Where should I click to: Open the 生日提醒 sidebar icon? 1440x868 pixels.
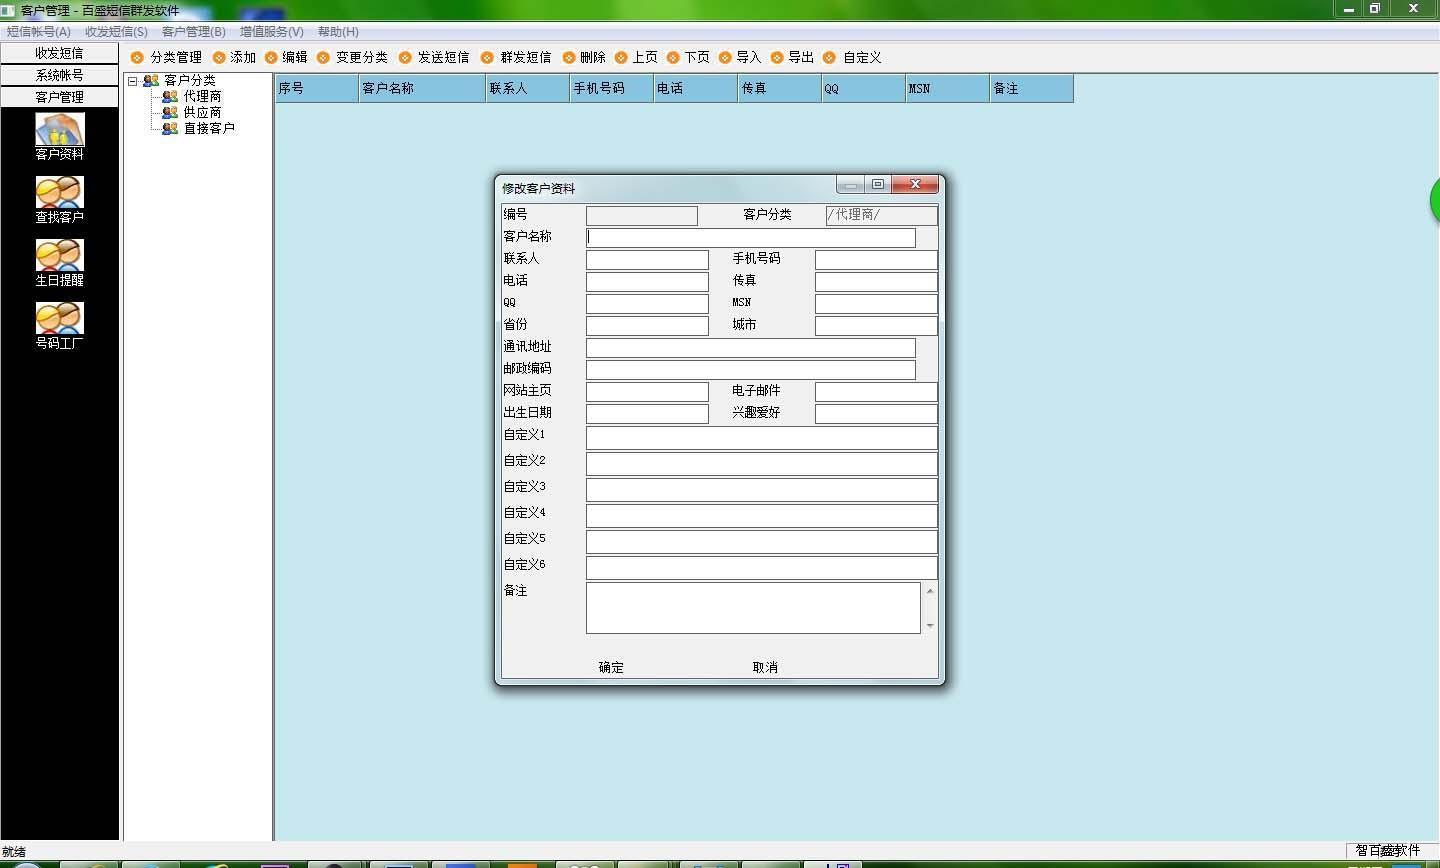pos(59,262)
